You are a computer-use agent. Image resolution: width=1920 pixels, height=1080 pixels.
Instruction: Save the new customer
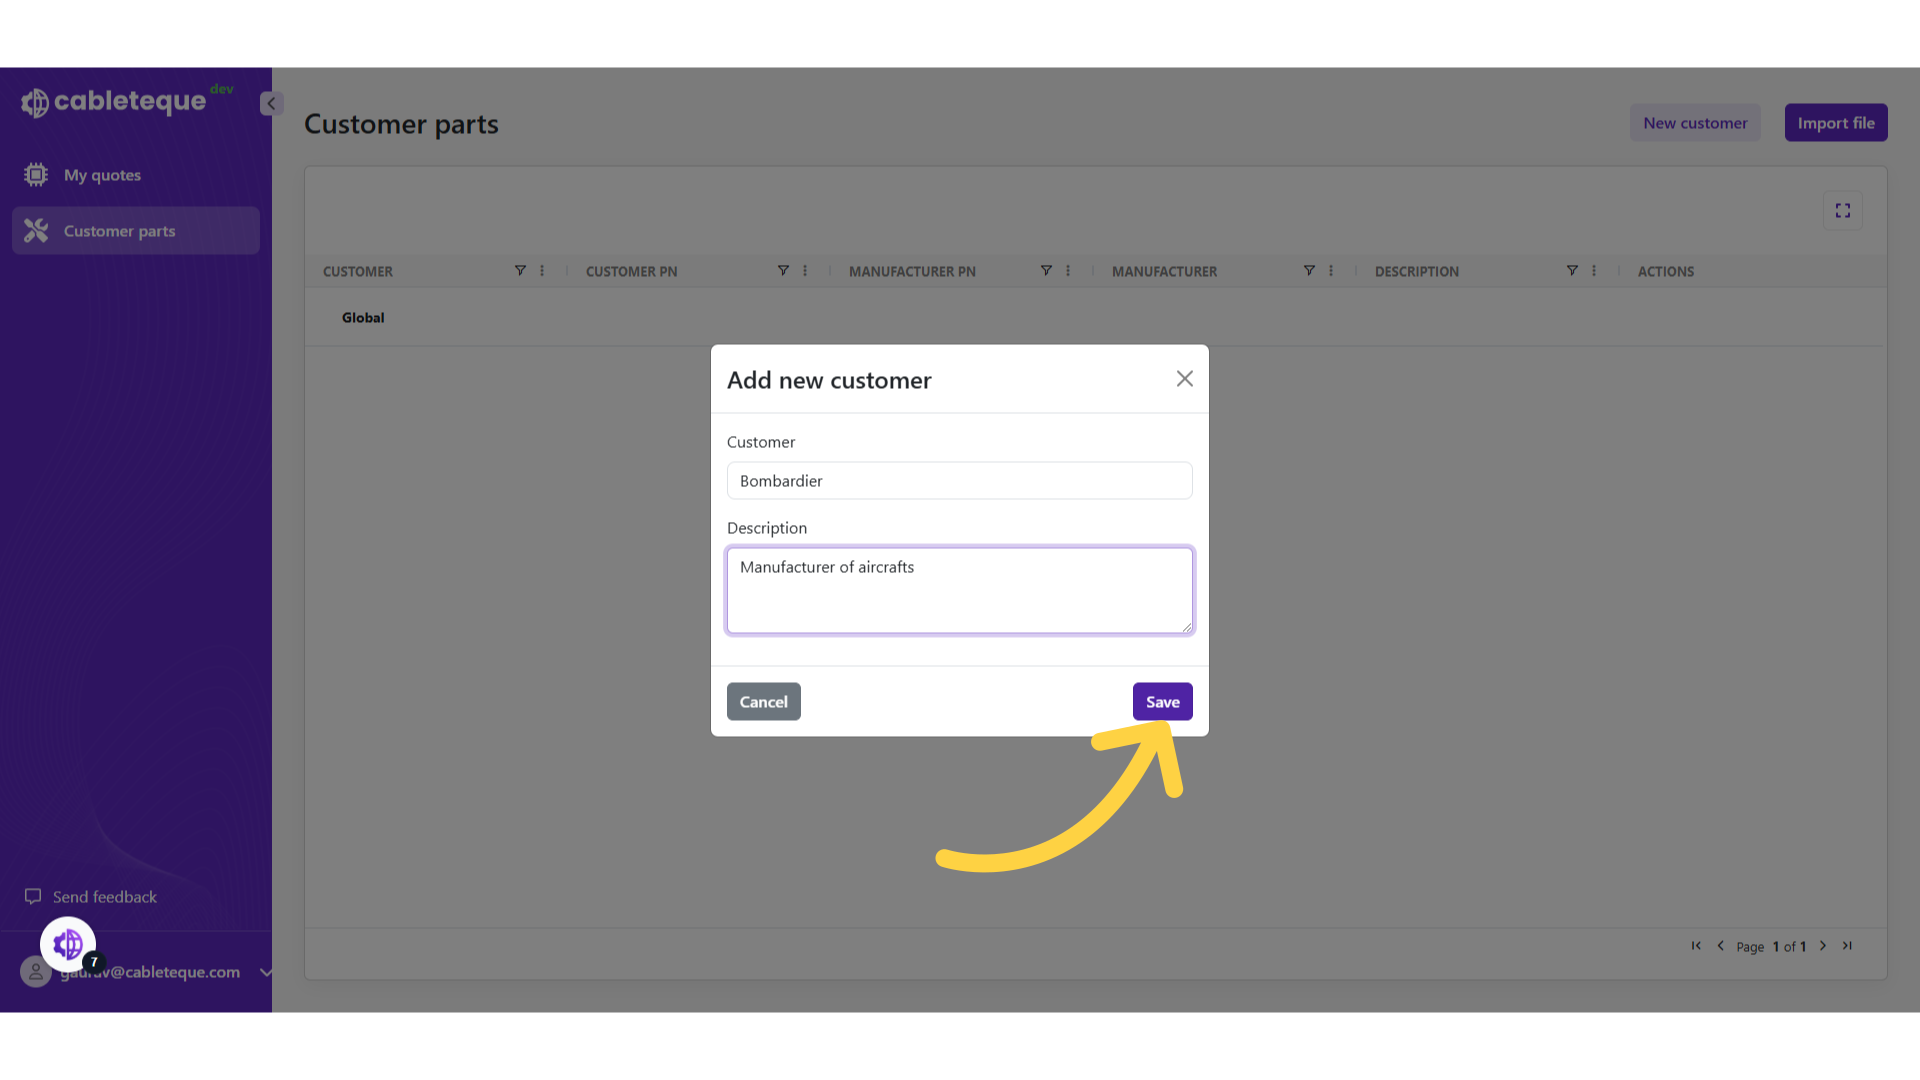pyautogui.click(x=1162, y=702)
